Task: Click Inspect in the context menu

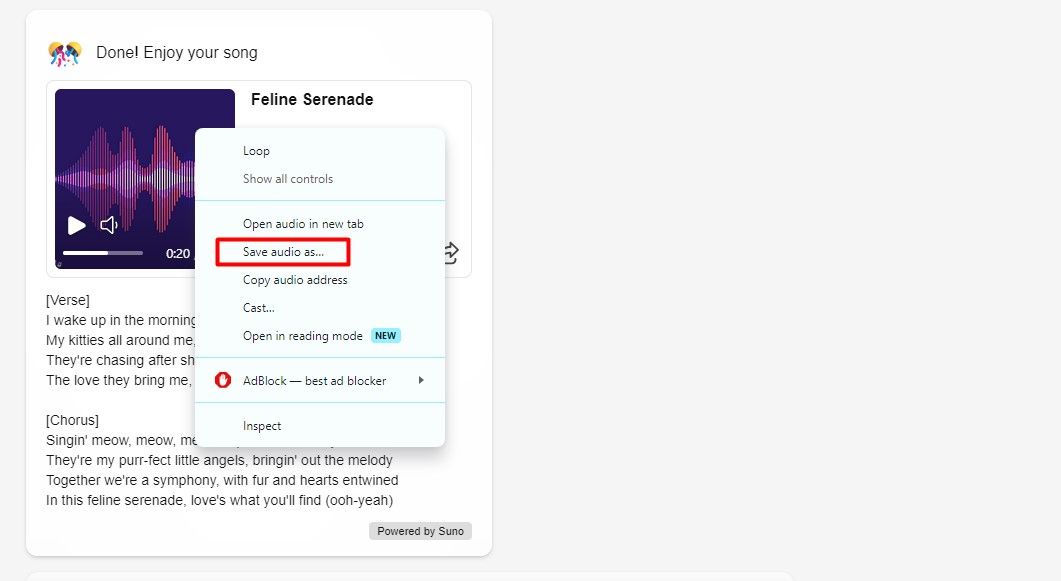Action: pyautogui.click(x=262, y=426)
